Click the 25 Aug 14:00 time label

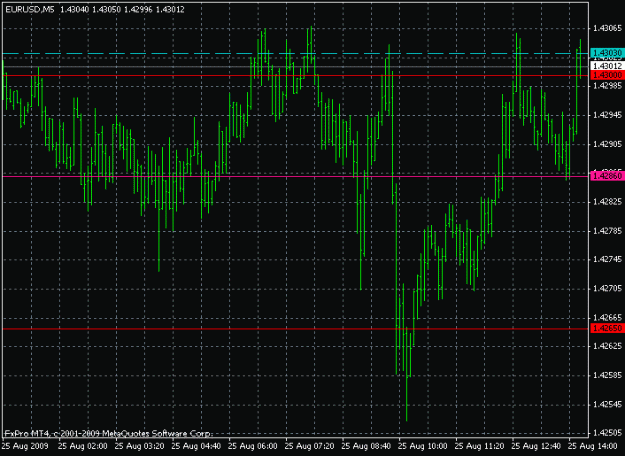(594, 446)
